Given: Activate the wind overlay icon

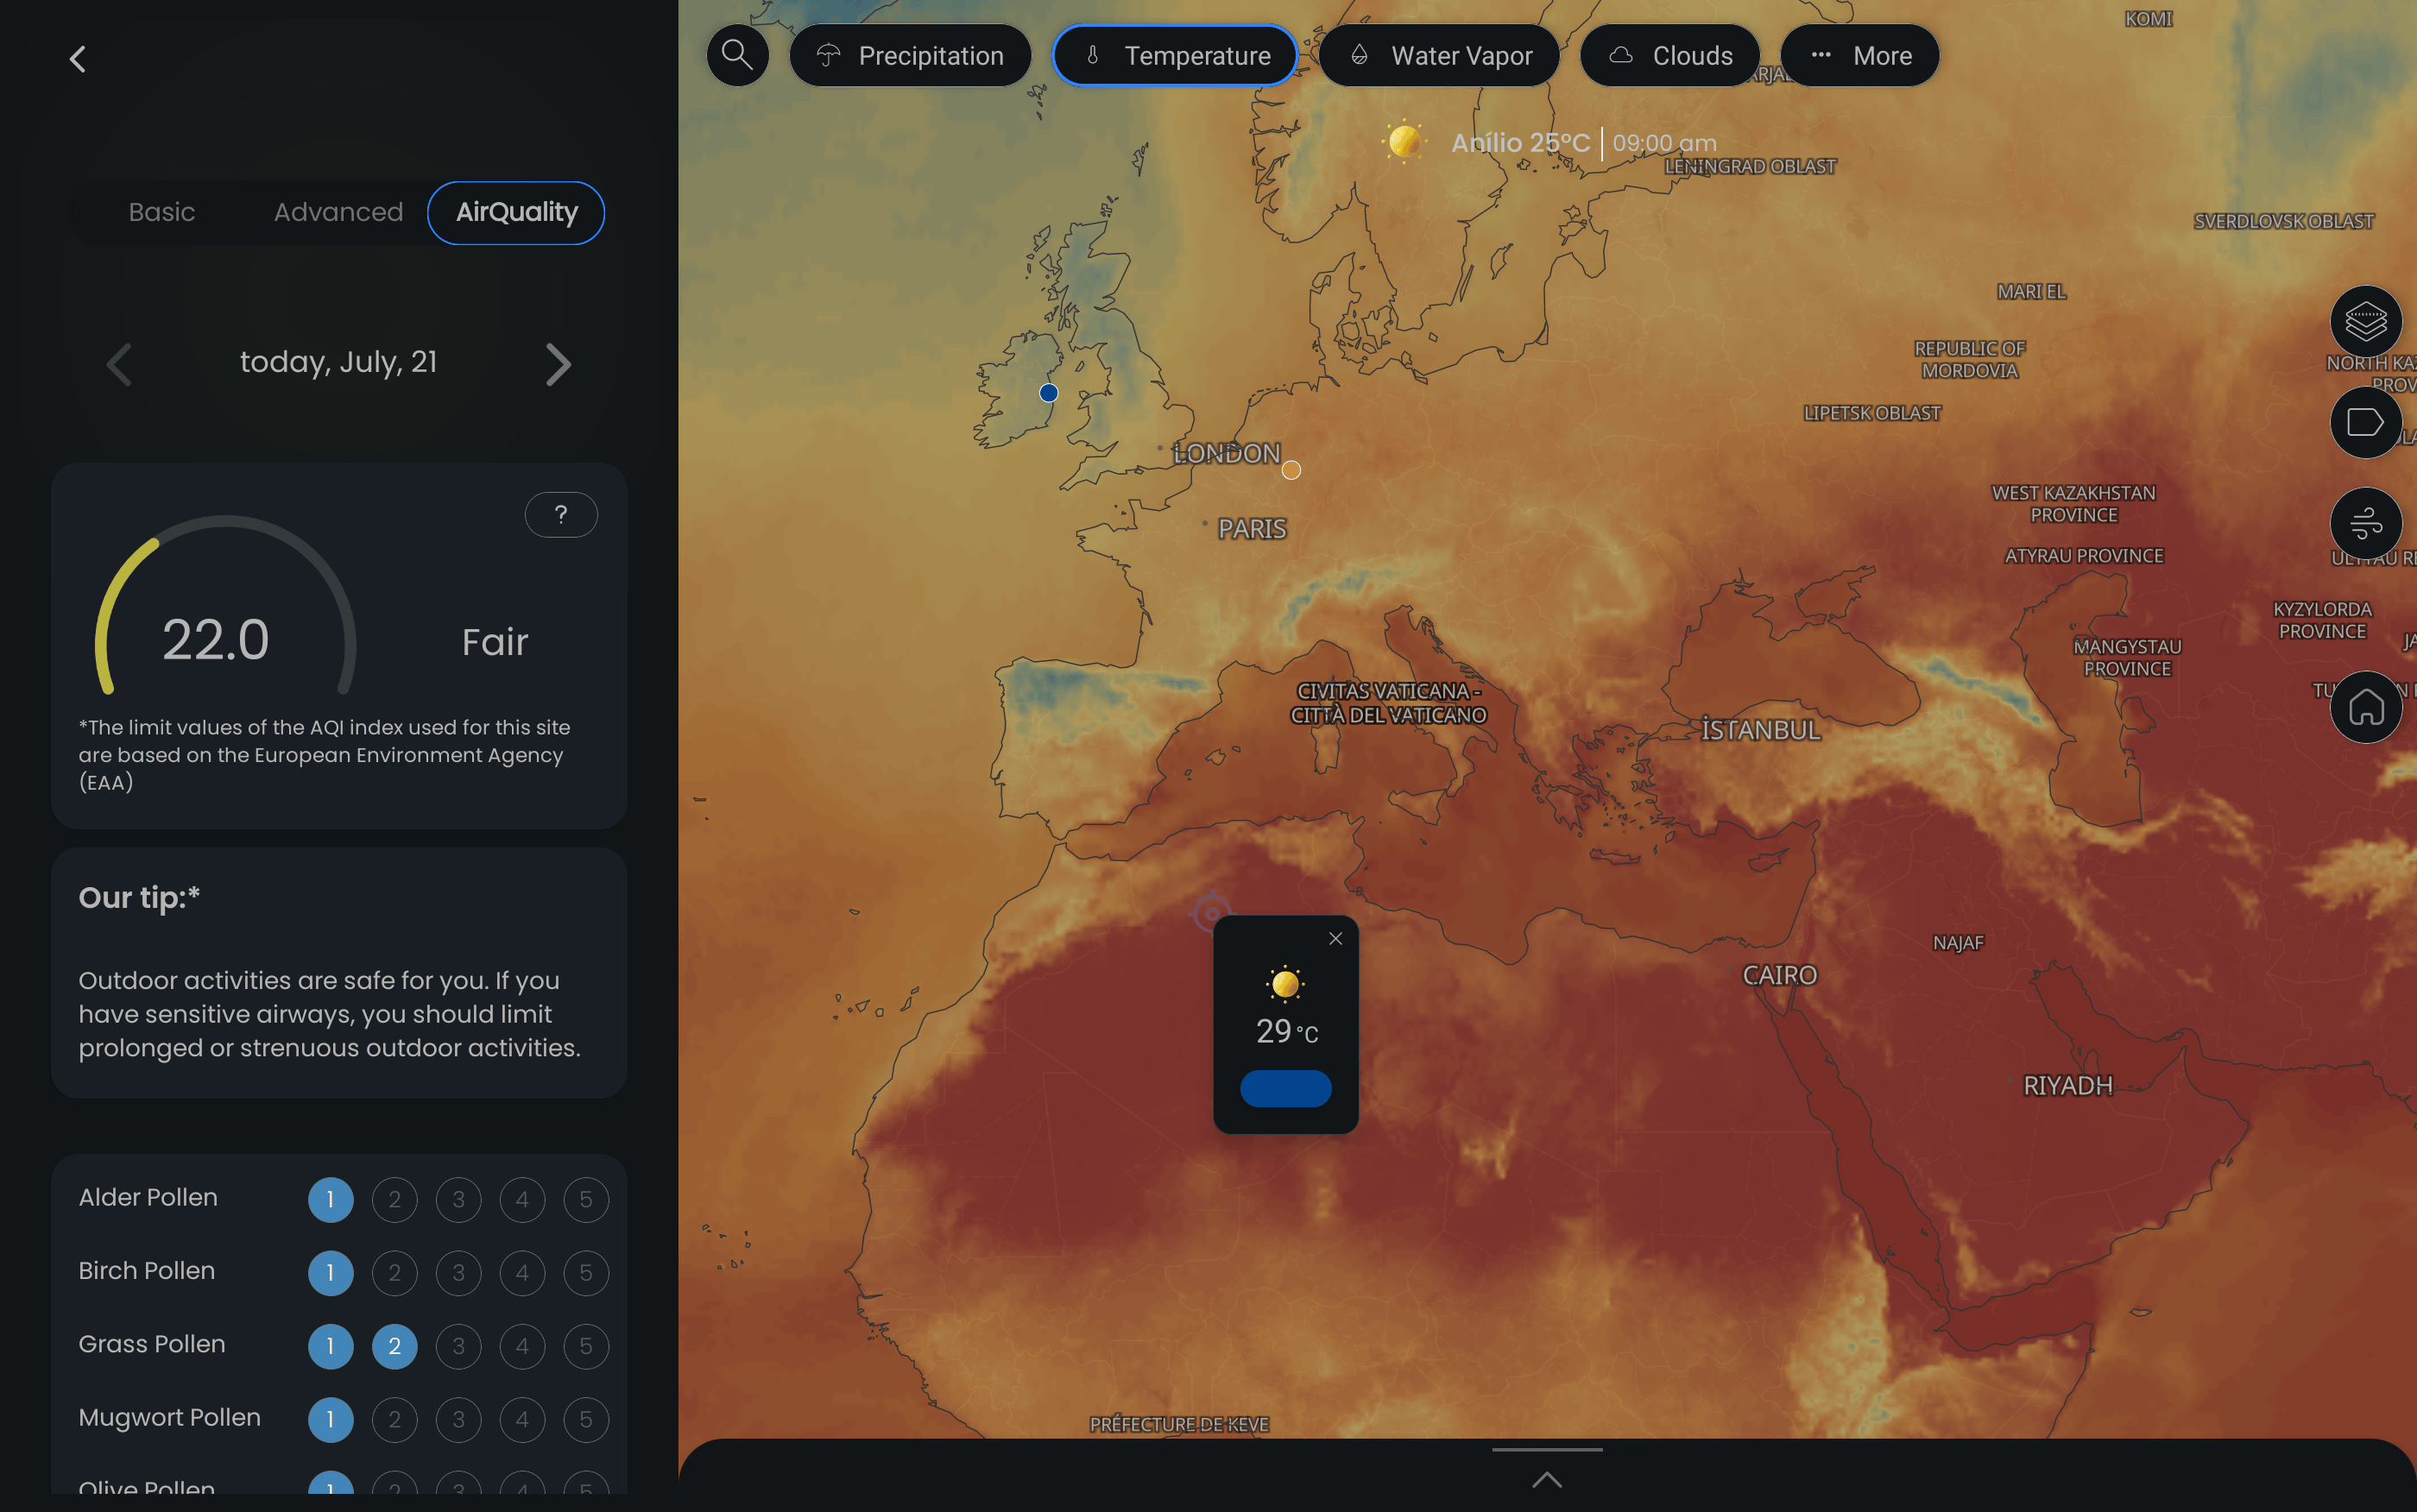Looking at the screenshot, I should (2366, 522).
